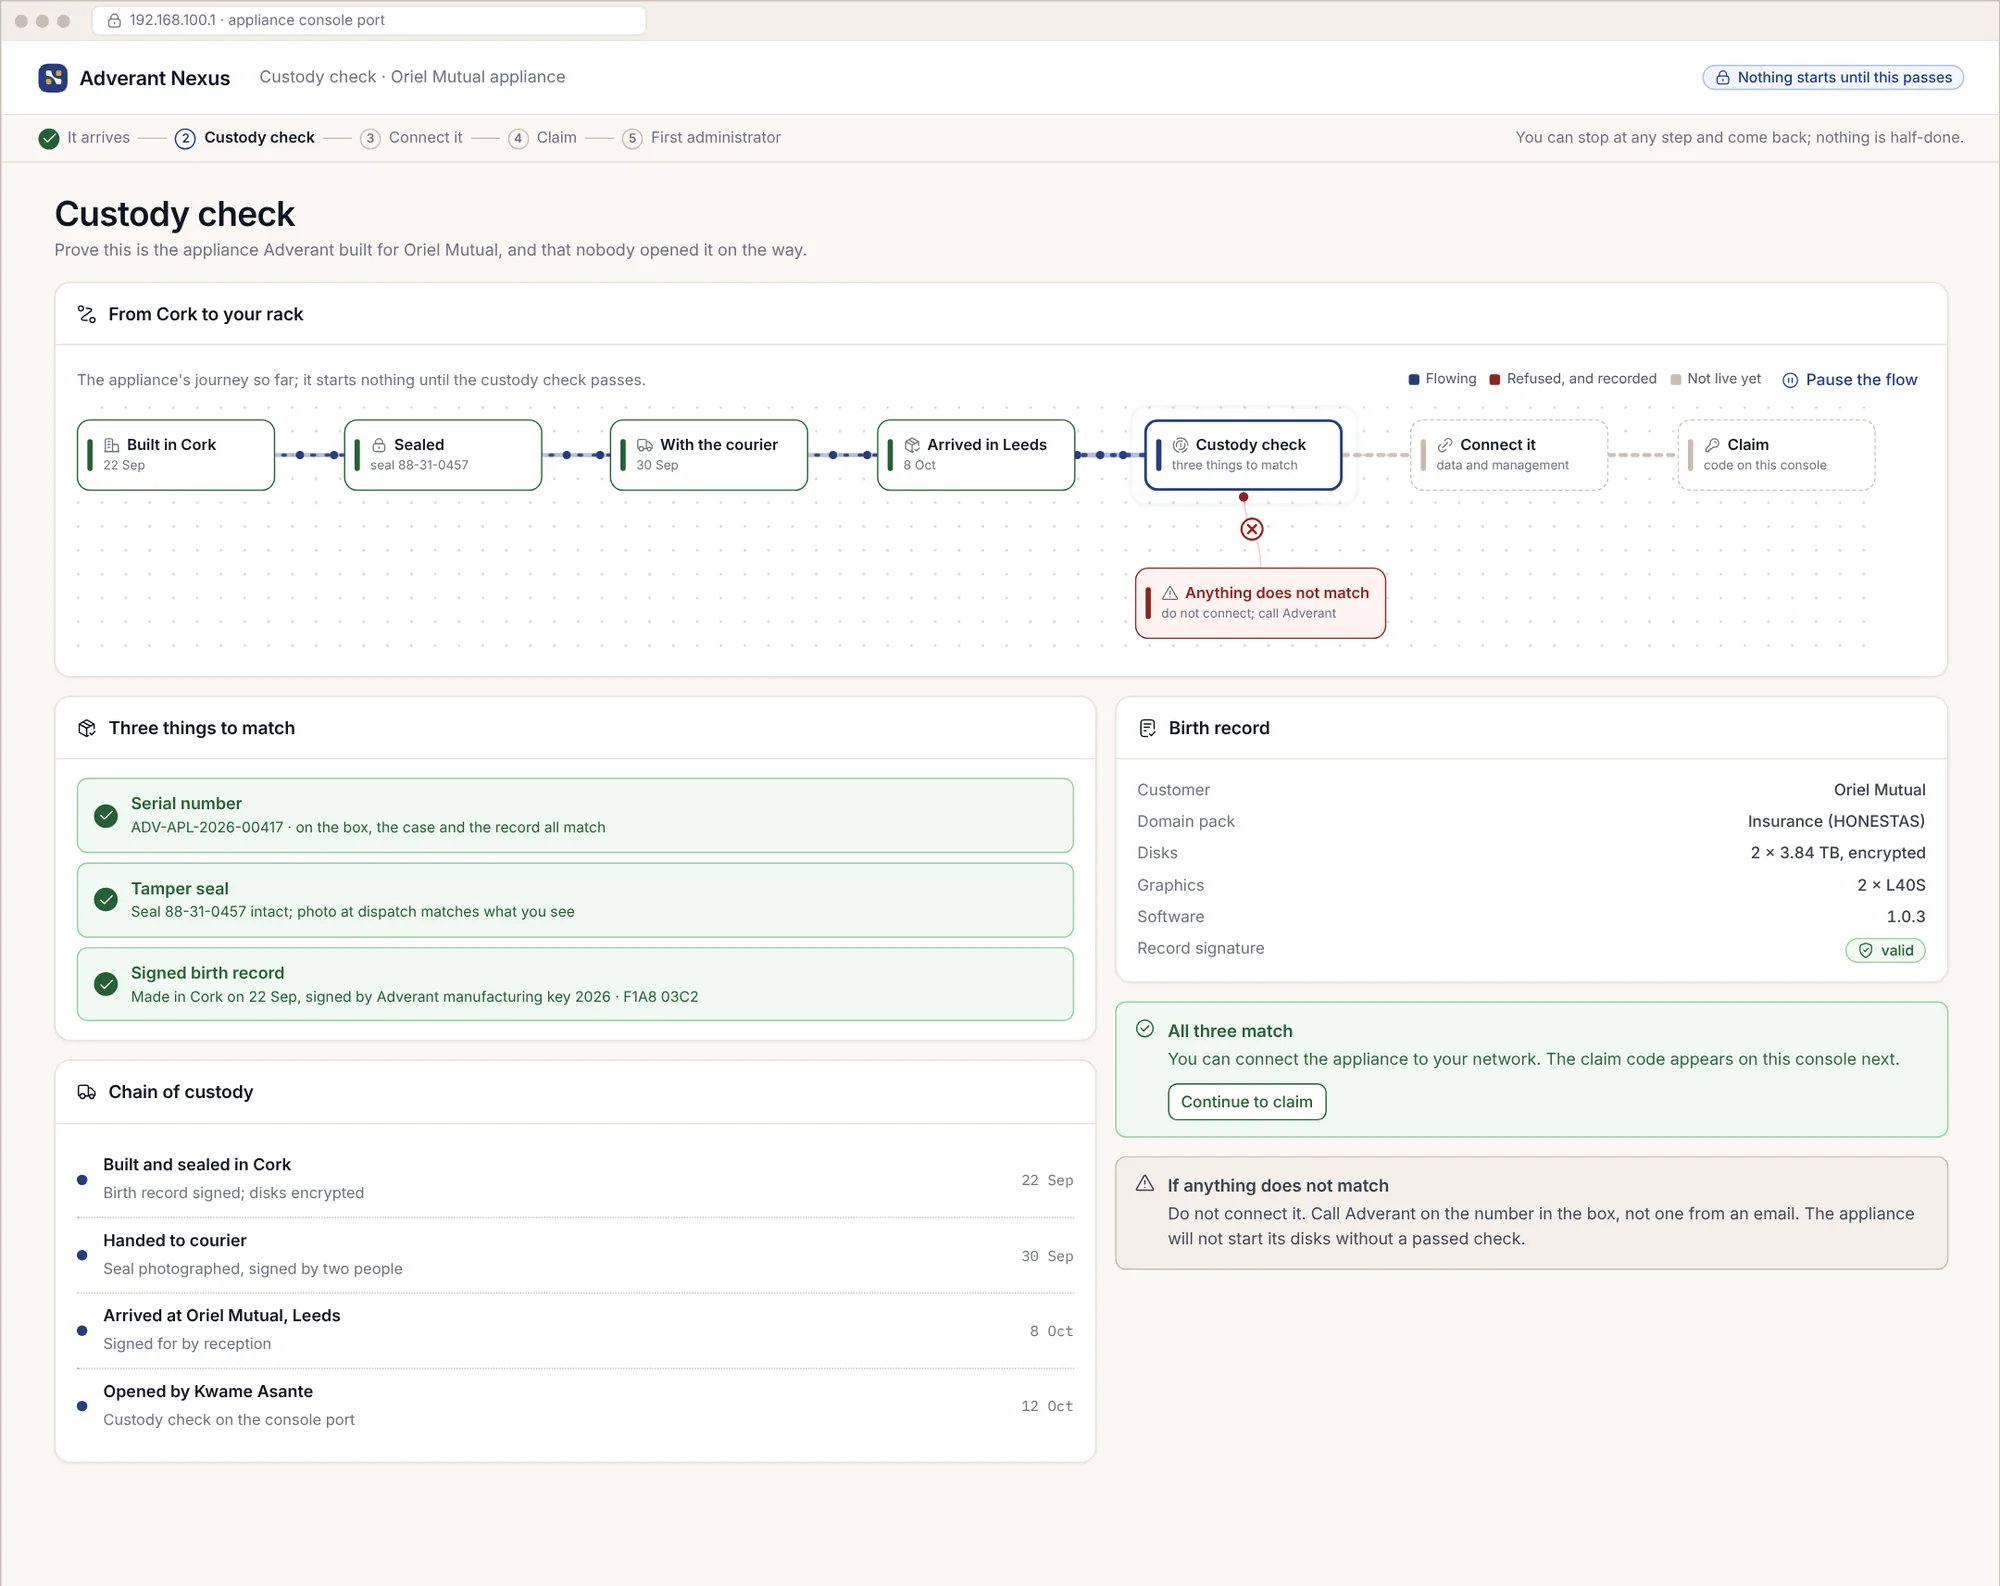Click the red Refused, and recorded legend swatch
Viewport: 2000px width, 1586px height.
(x=1495, y=380)
